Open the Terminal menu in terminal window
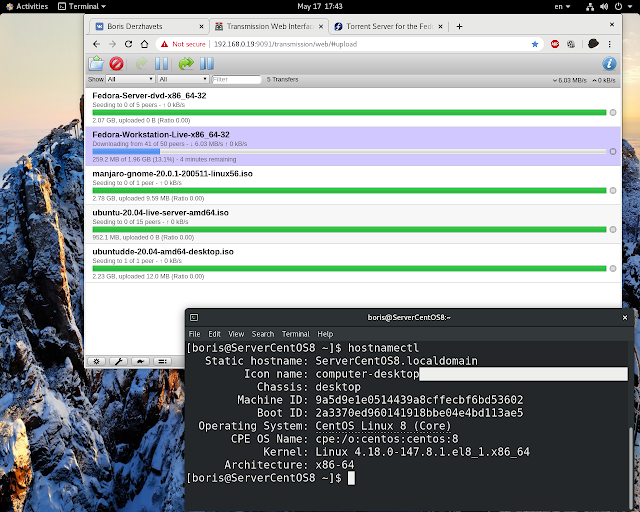 tap(296, 334)
